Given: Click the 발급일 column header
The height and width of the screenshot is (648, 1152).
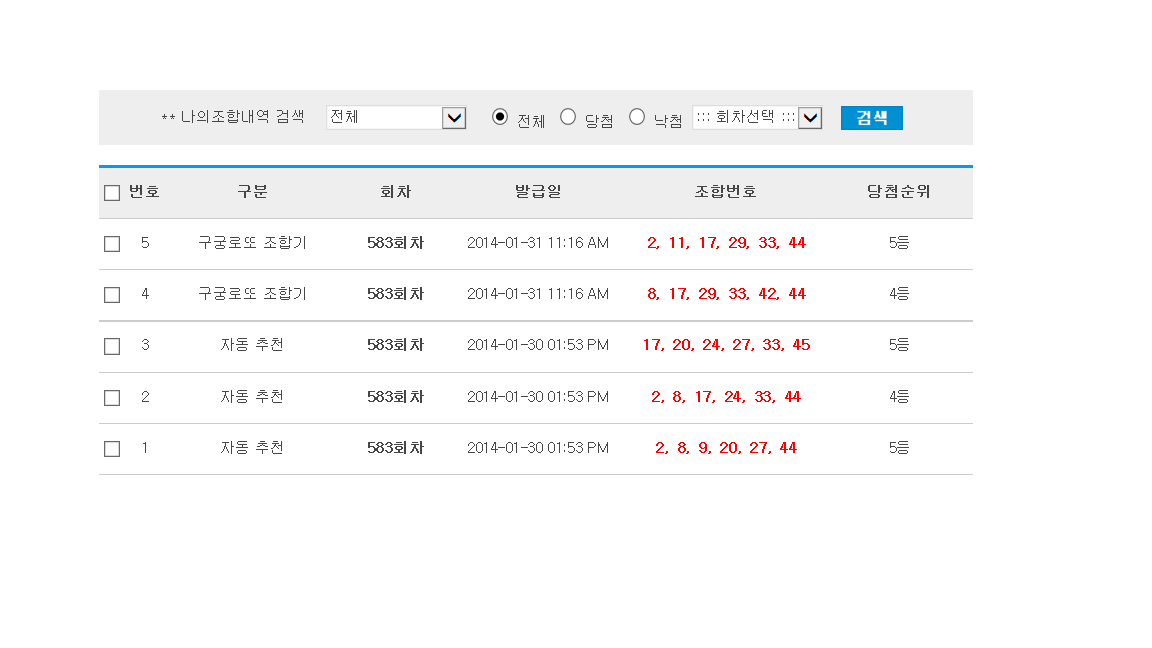Looking at the screenshot, I should tap(538, 192).
